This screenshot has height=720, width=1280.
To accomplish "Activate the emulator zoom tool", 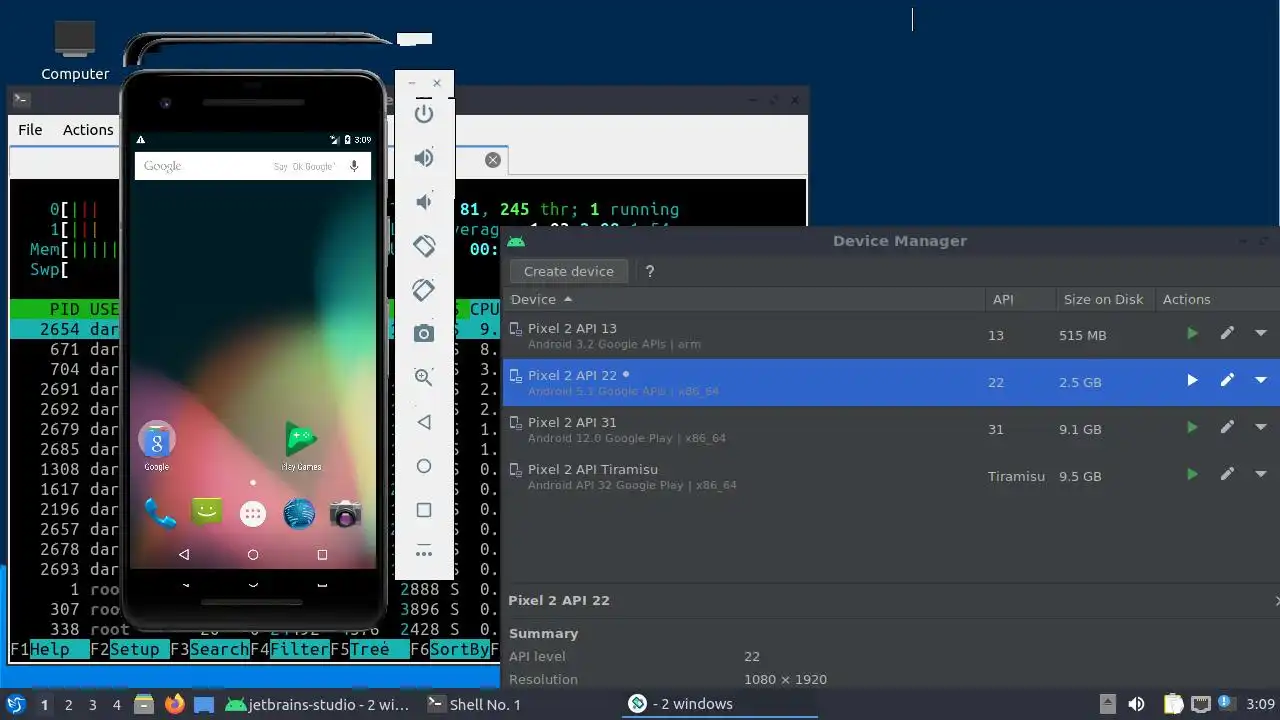I will pos(424,377).
